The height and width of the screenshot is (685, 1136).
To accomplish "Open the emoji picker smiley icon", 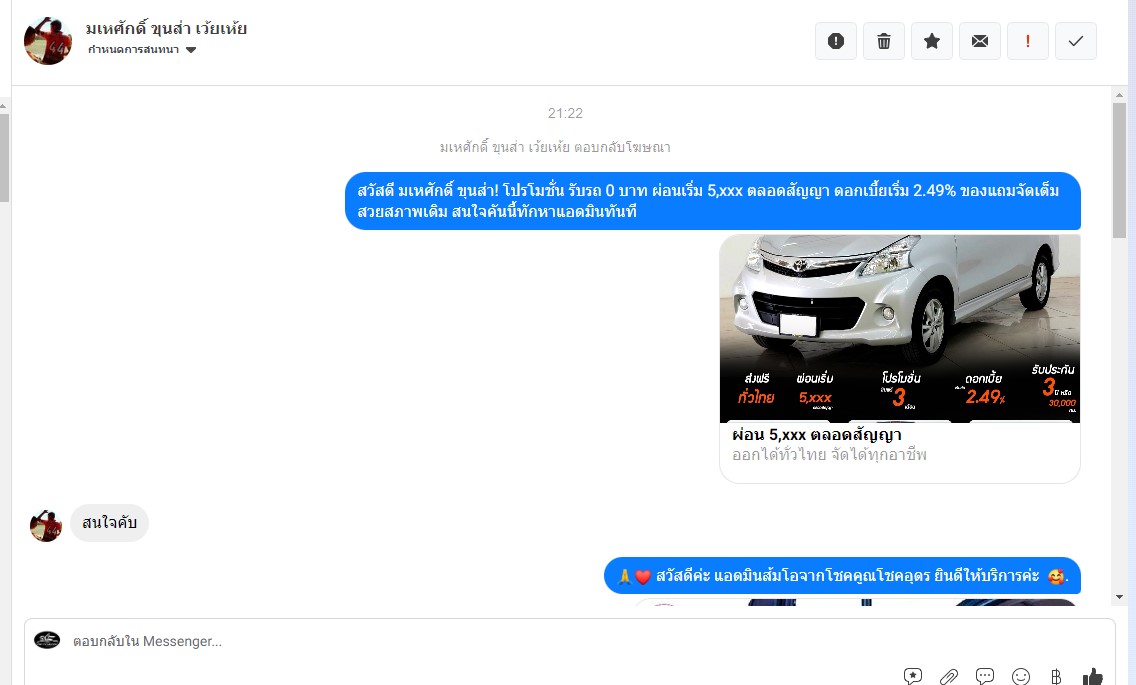I will (1021, 677).
